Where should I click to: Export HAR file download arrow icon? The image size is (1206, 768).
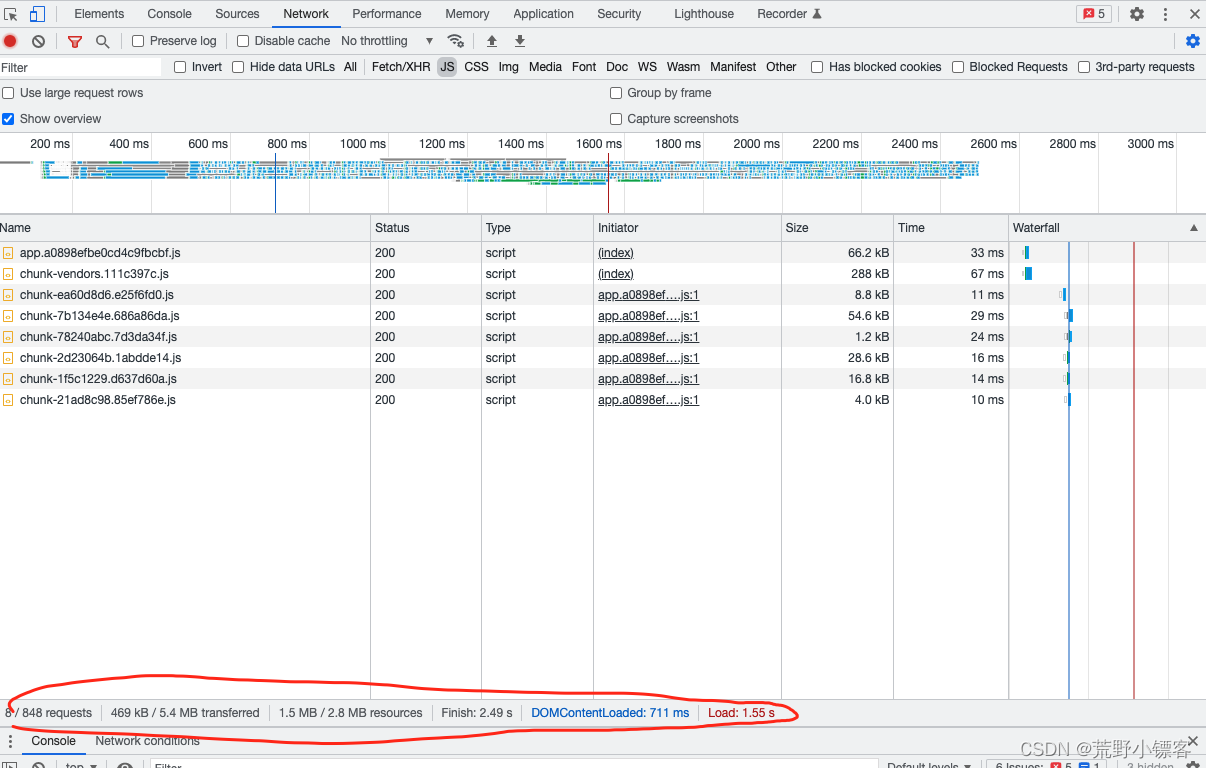point(520,41)
